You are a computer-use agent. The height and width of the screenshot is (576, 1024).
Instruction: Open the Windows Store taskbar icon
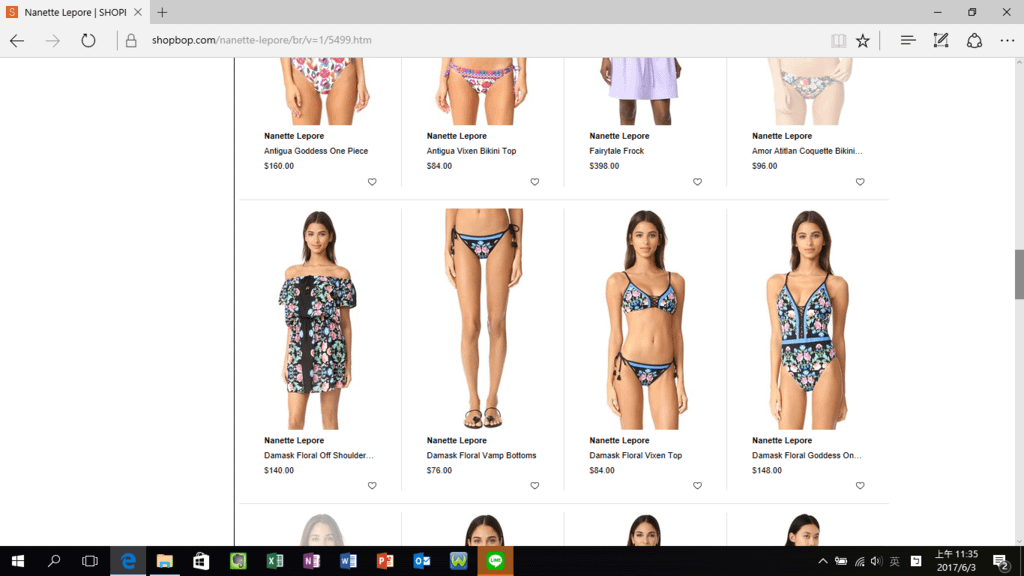tap(201, 561)
